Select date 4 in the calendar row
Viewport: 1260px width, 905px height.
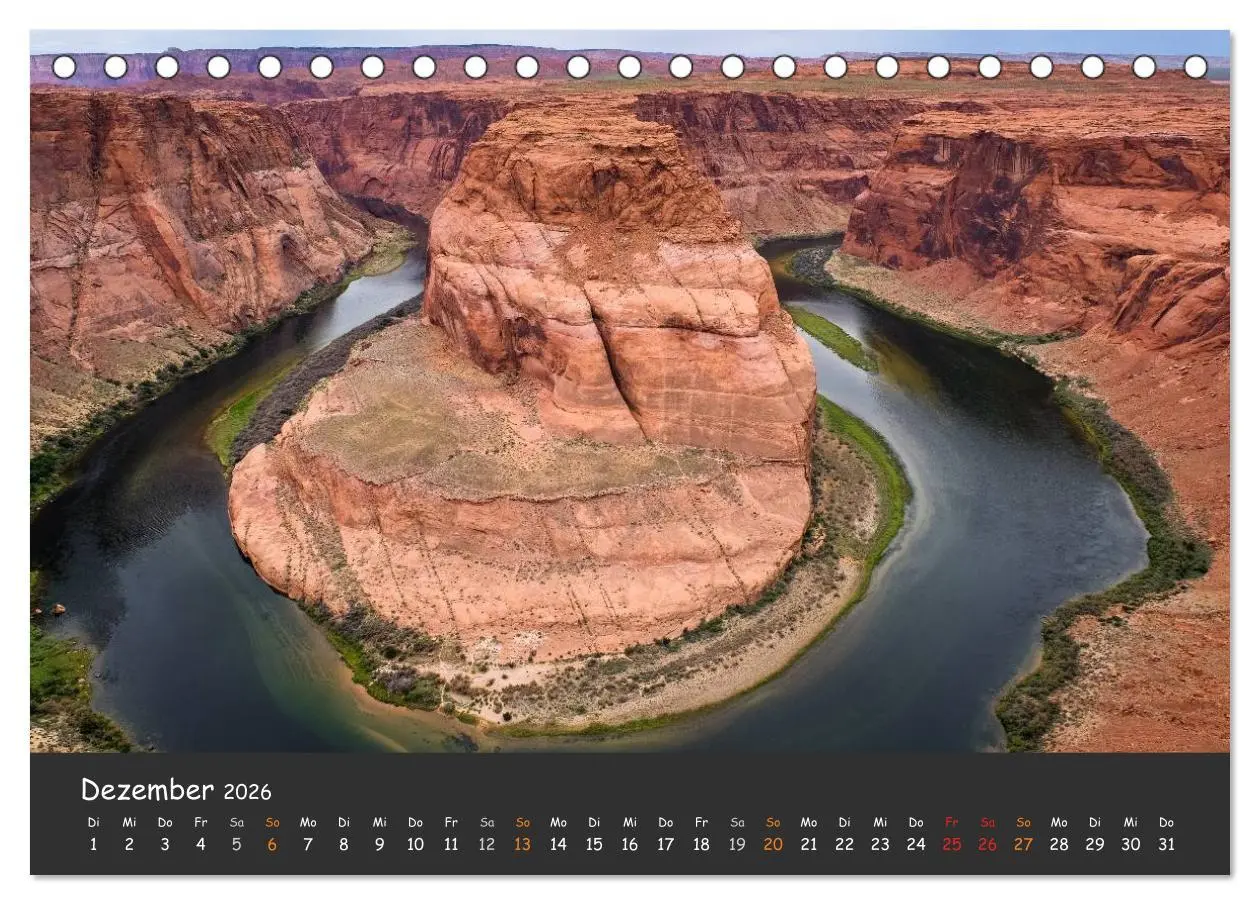point(201,844)
